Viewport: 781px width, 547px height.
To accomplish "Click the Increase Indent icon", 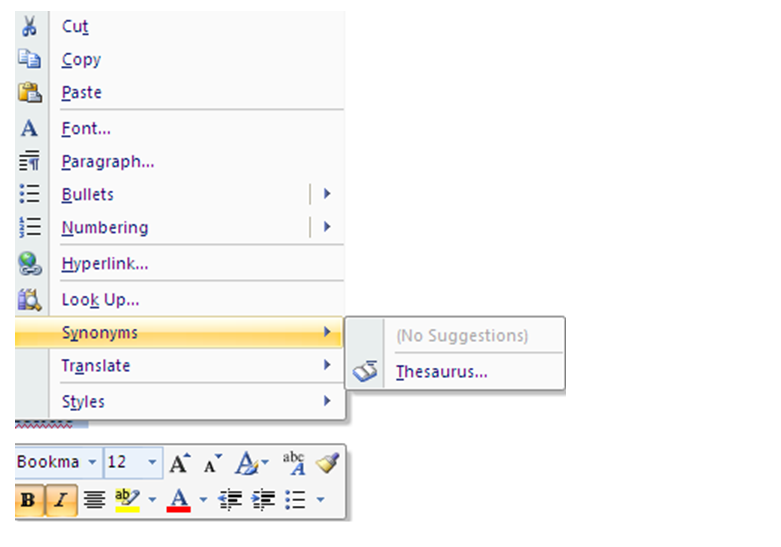I will click(x=263, y=499).
